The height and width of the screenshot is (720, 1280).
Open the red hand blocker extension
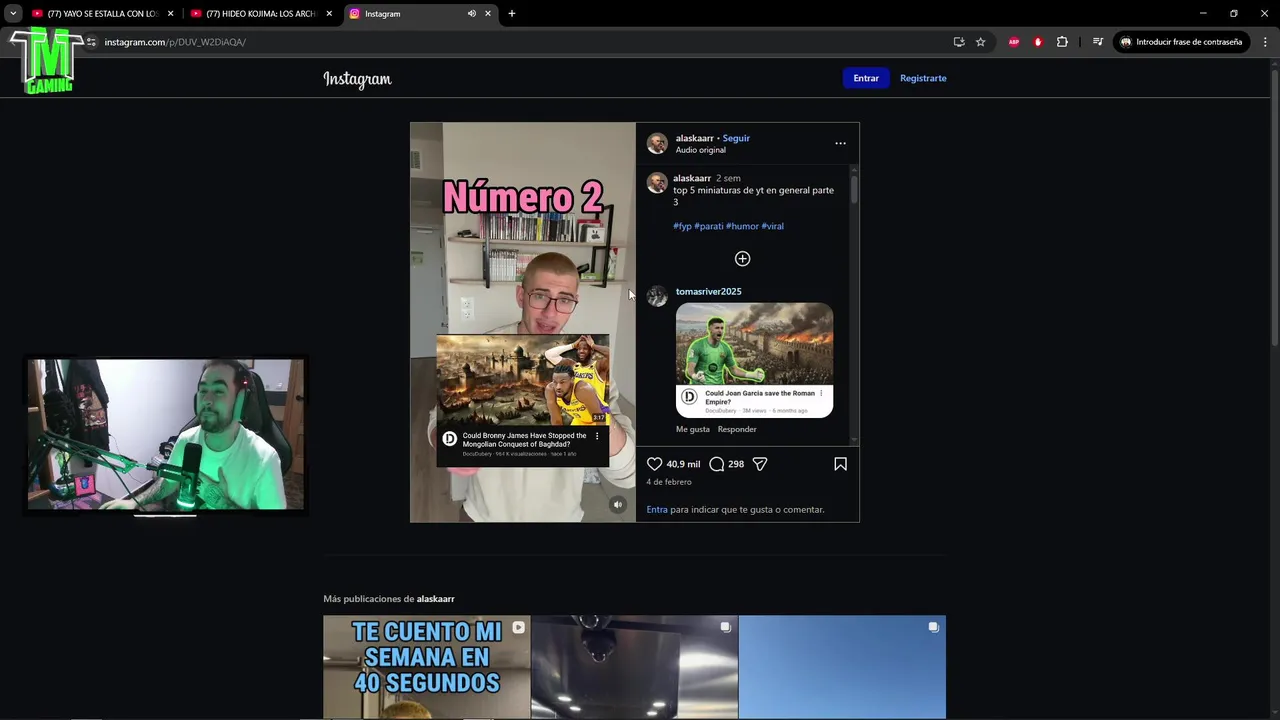(1038, 42)
